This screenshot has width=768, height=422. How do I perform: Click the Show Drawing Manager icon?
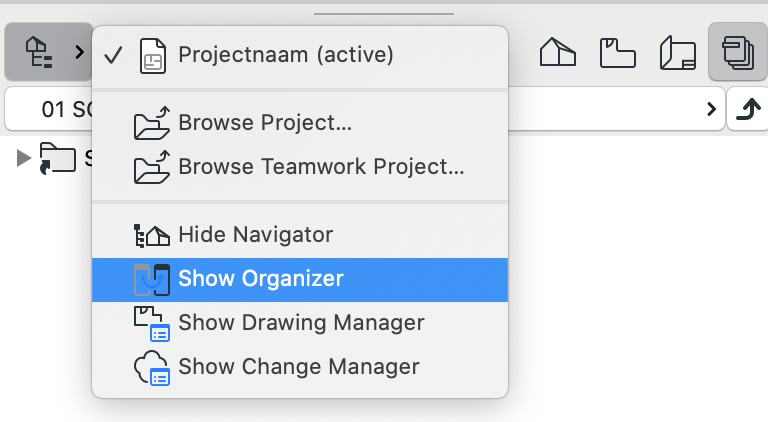point(152,324)
